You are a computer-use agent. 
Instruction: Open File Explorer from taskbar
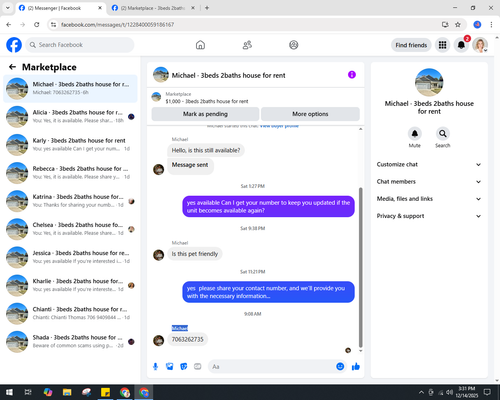click(x=67, y=392)
